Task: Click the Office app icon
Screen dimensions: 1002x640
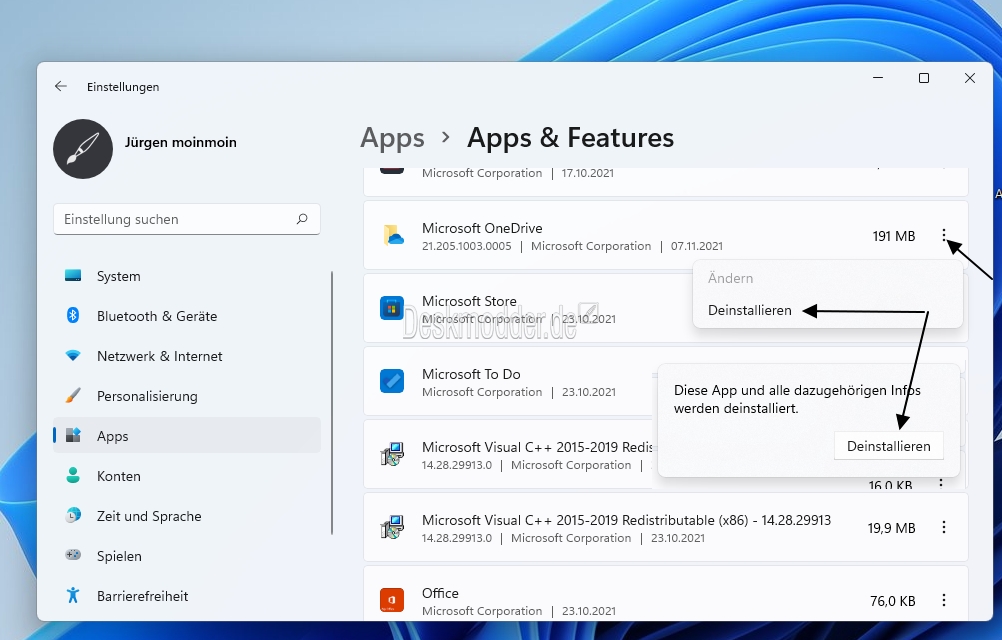Action: click(x=392, y=600)
